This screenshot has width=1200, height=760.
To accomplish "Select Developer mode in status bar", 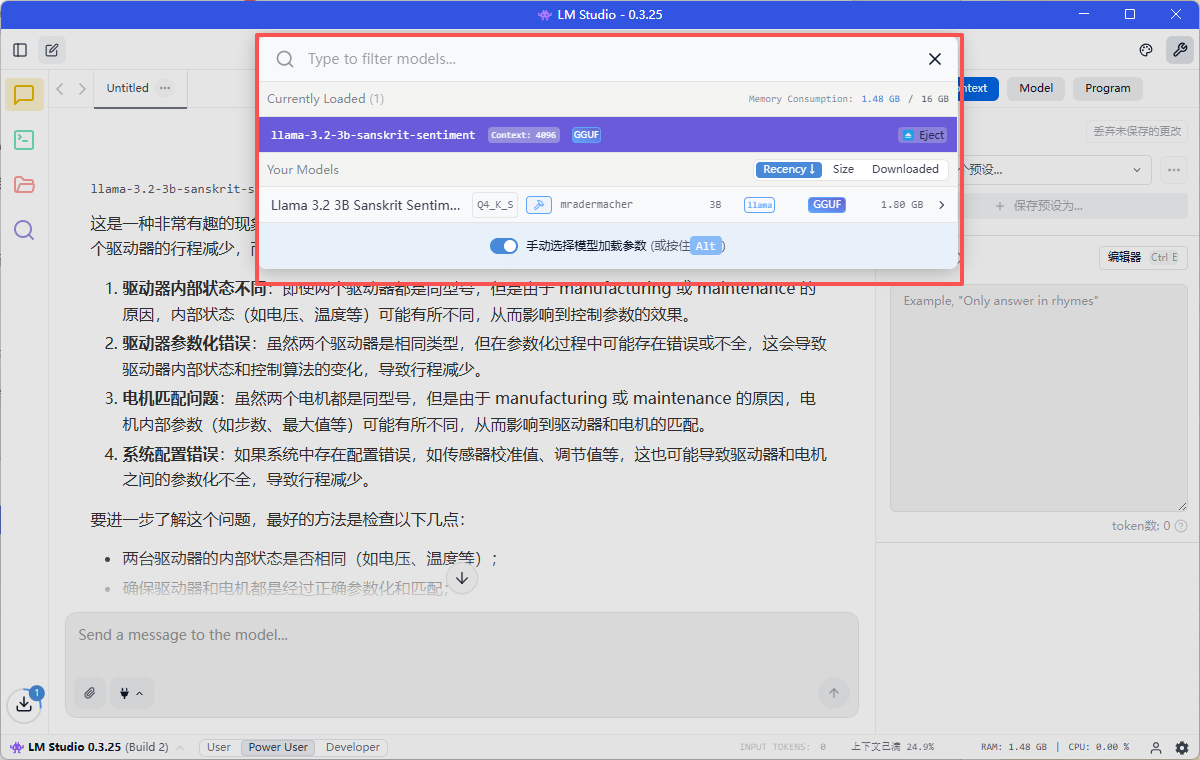I will 353,747.
